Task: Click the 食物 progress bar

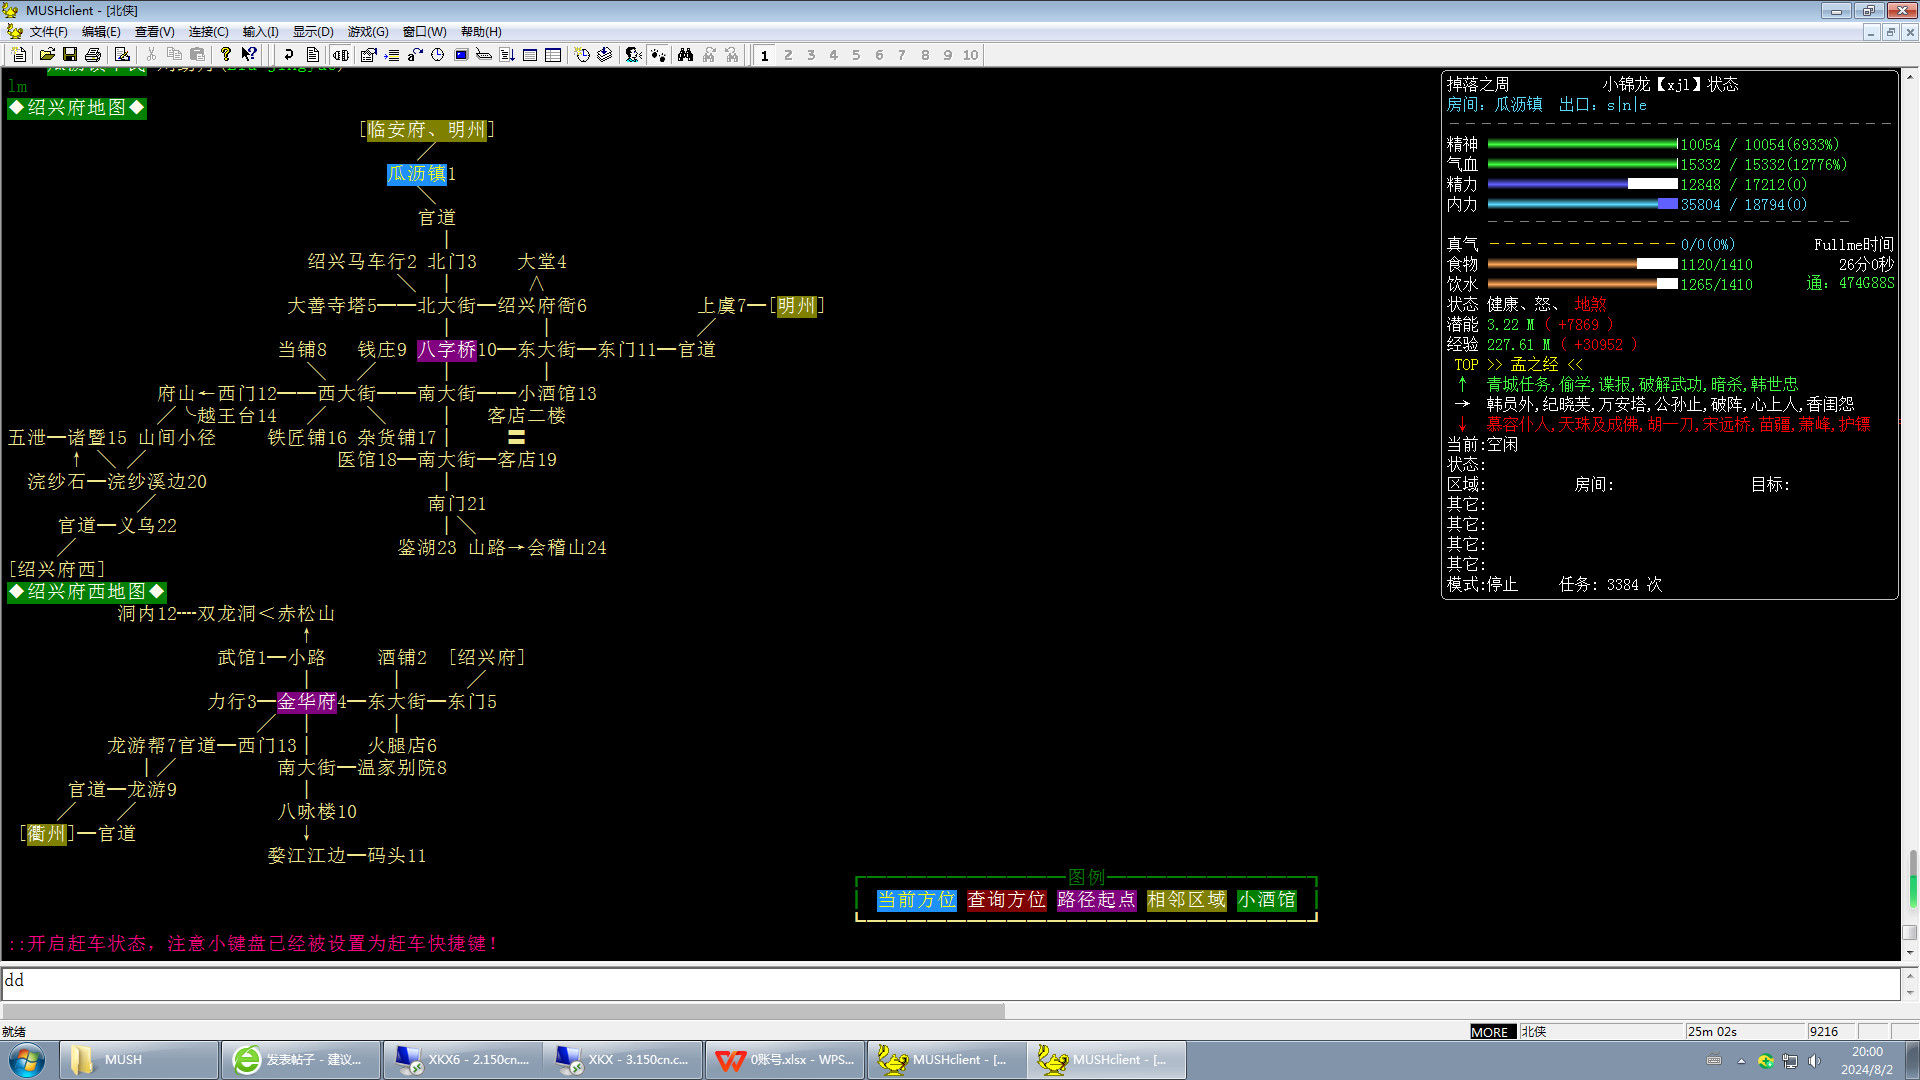Action: [x=1582, y=264]
